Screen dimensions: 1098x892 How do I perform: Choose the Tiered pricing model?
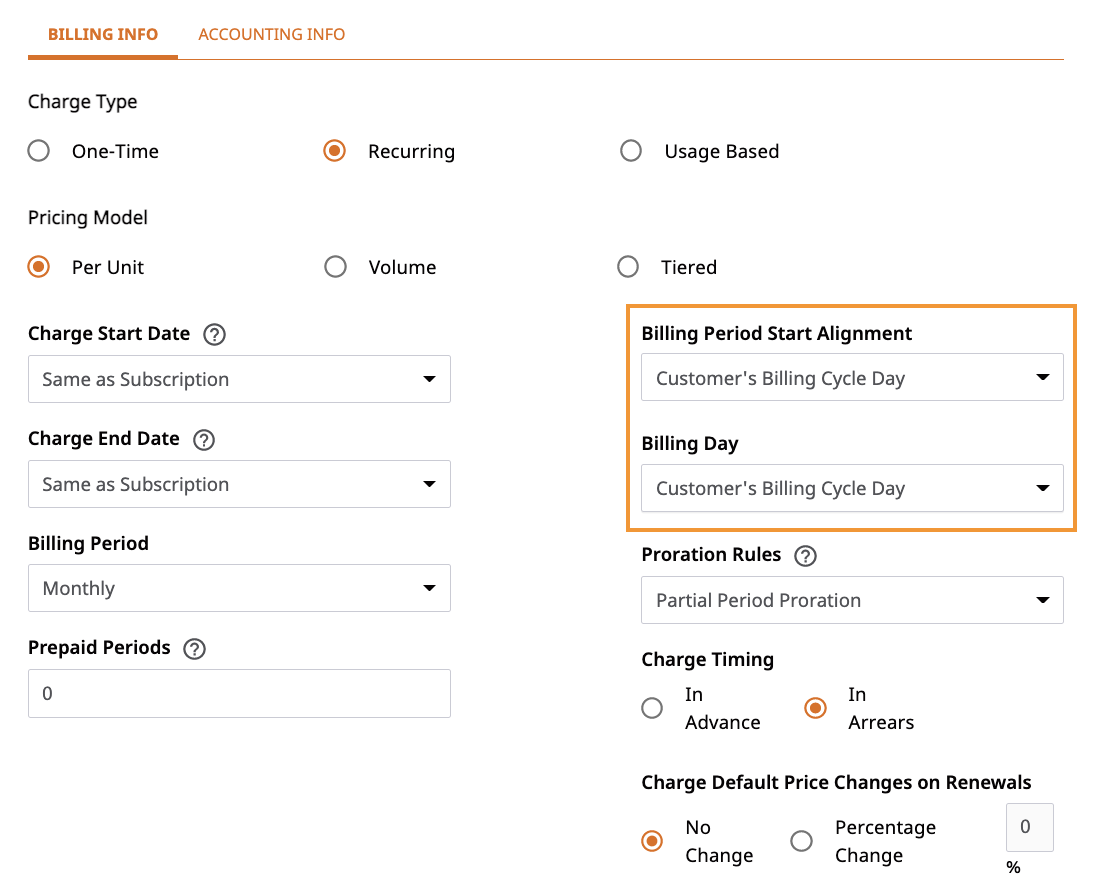click(x=628, y=267)
